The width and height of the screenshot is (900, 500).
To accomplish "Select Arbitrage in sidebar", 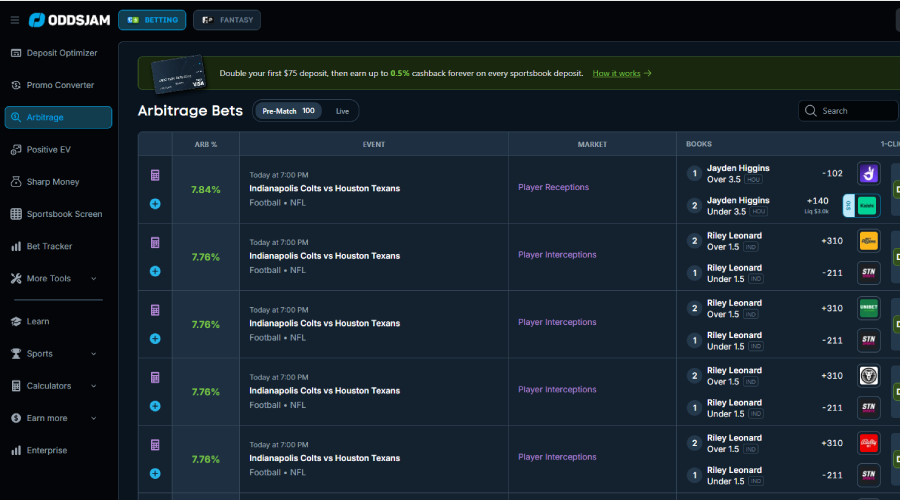I will click(x=59, y=117).
